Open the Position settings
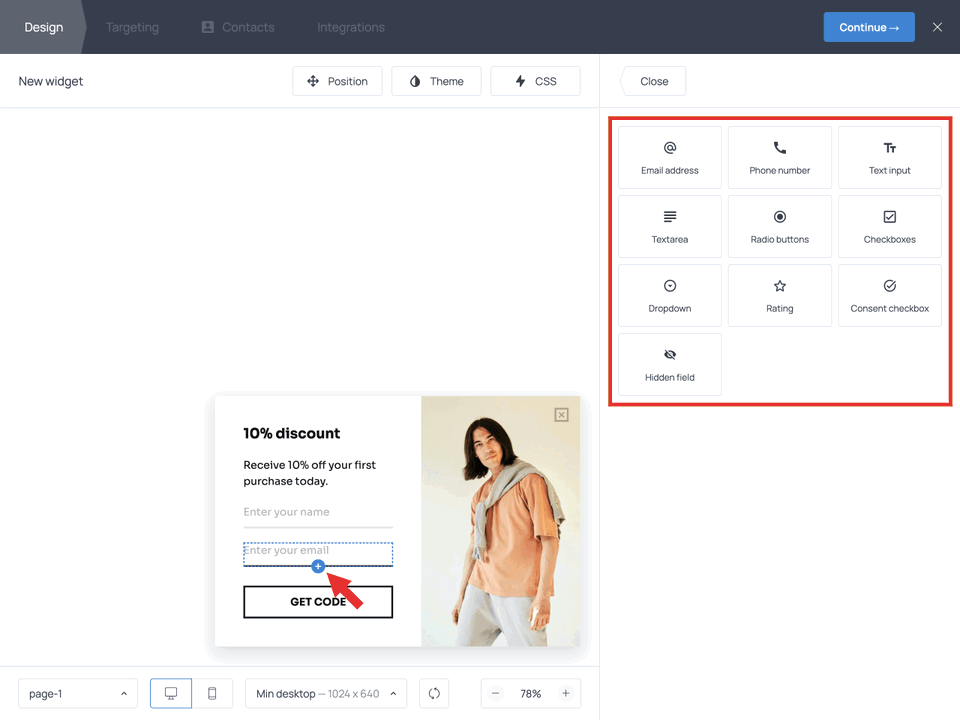The width and height of the screenshot is (960, 720). [x=337, y=81]
